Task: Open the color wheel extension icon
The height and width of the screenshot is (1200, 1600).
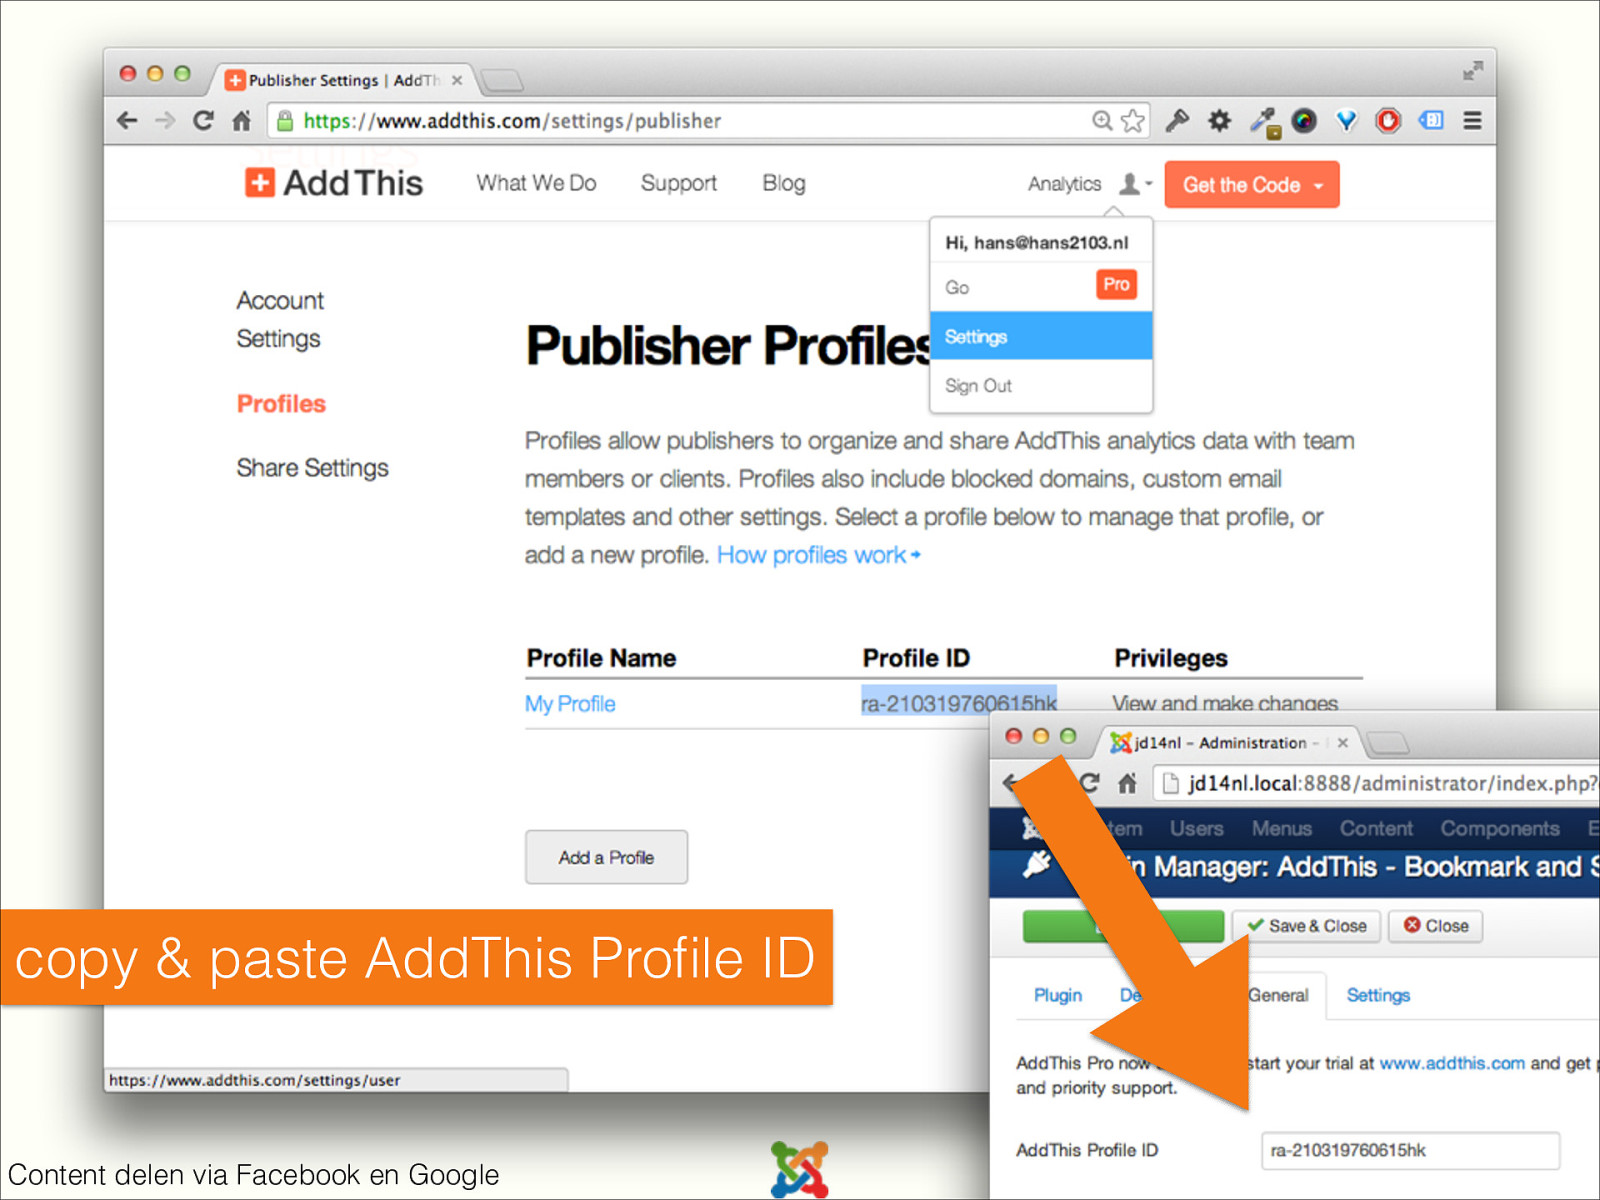Action: [1304, 121]
